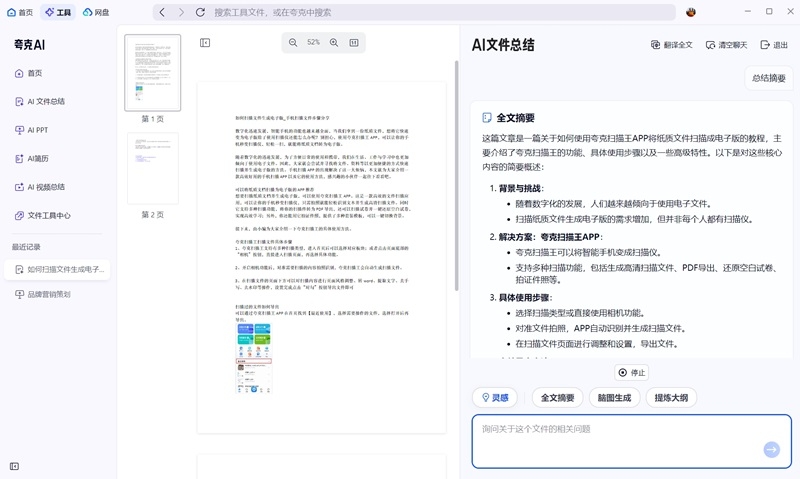Click the 52% zoom level value
Image resolution: width=800 pixels, height=479 pixels.
pos(313,42)
